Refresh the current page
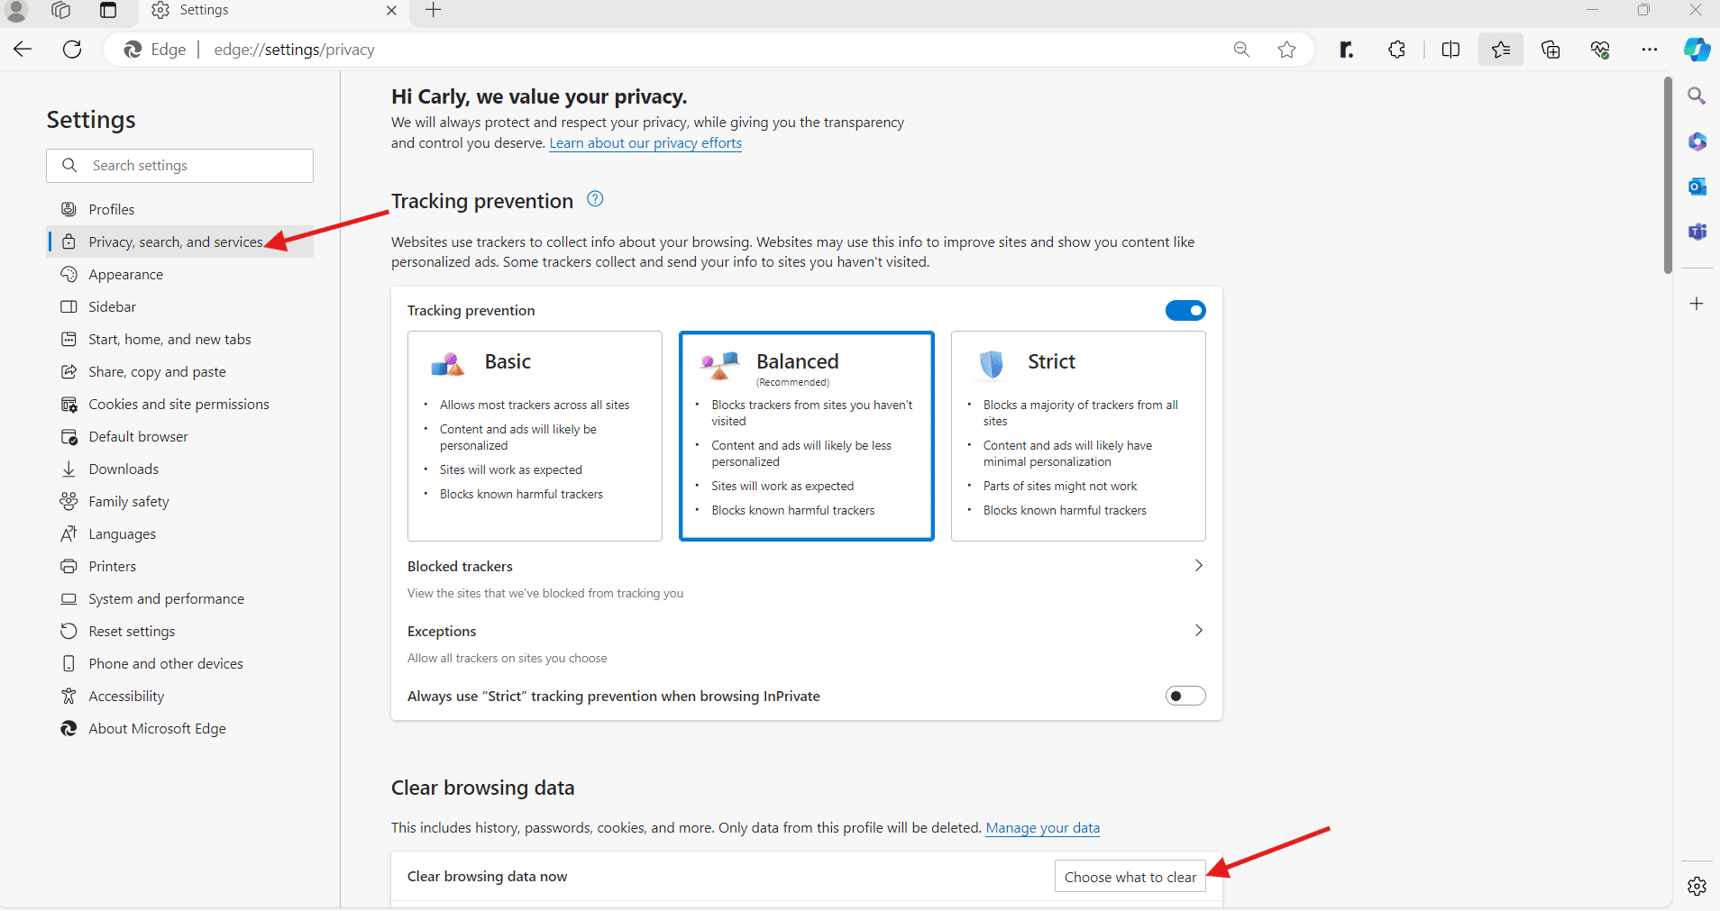 71,49
